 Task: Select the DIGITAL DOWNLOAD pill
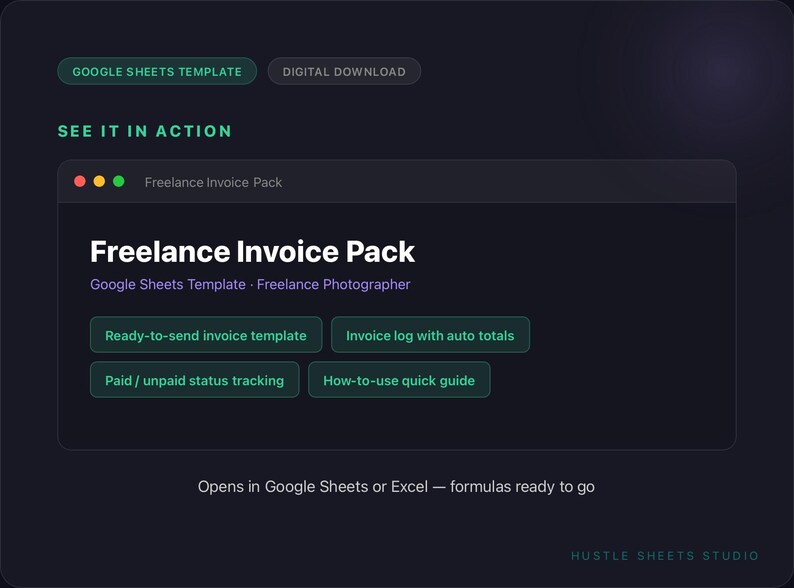click(344, 71)
